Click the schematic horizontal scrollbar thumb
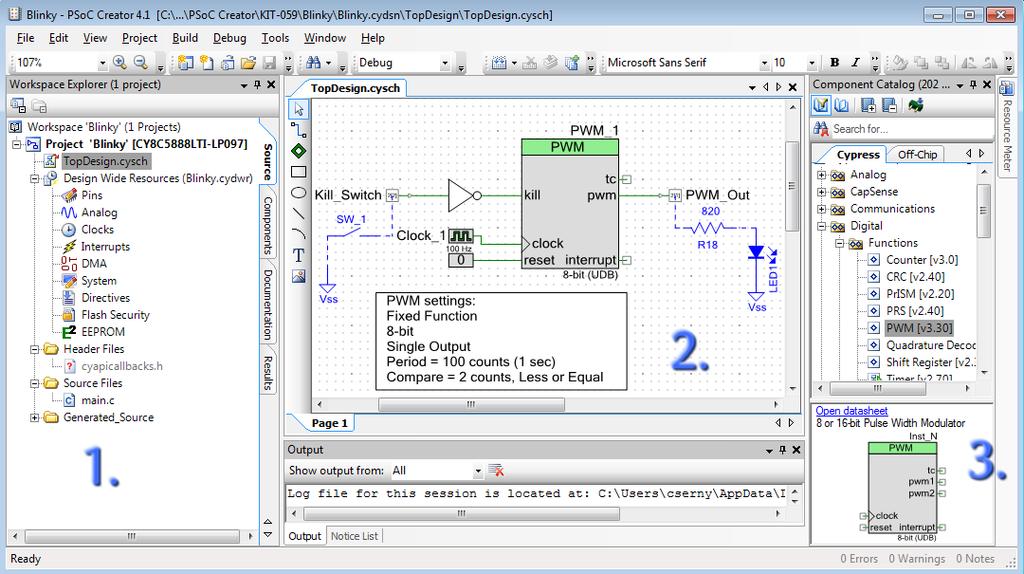Image resolution: width=1024 pixels, height=574 pixels. (472, 405)
